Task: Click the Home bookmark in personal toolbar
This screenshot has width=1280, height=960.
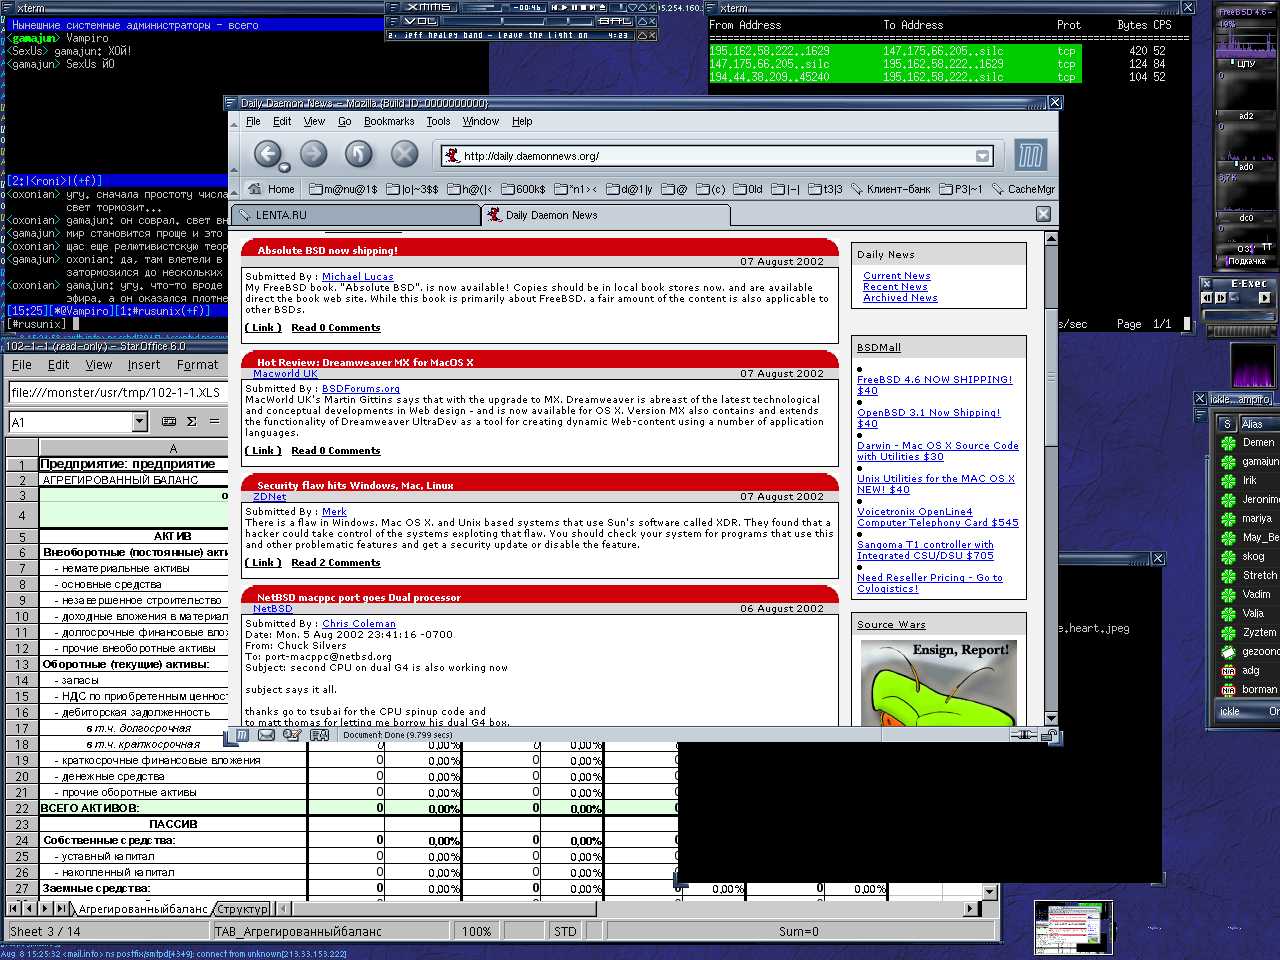Action: 272,189
